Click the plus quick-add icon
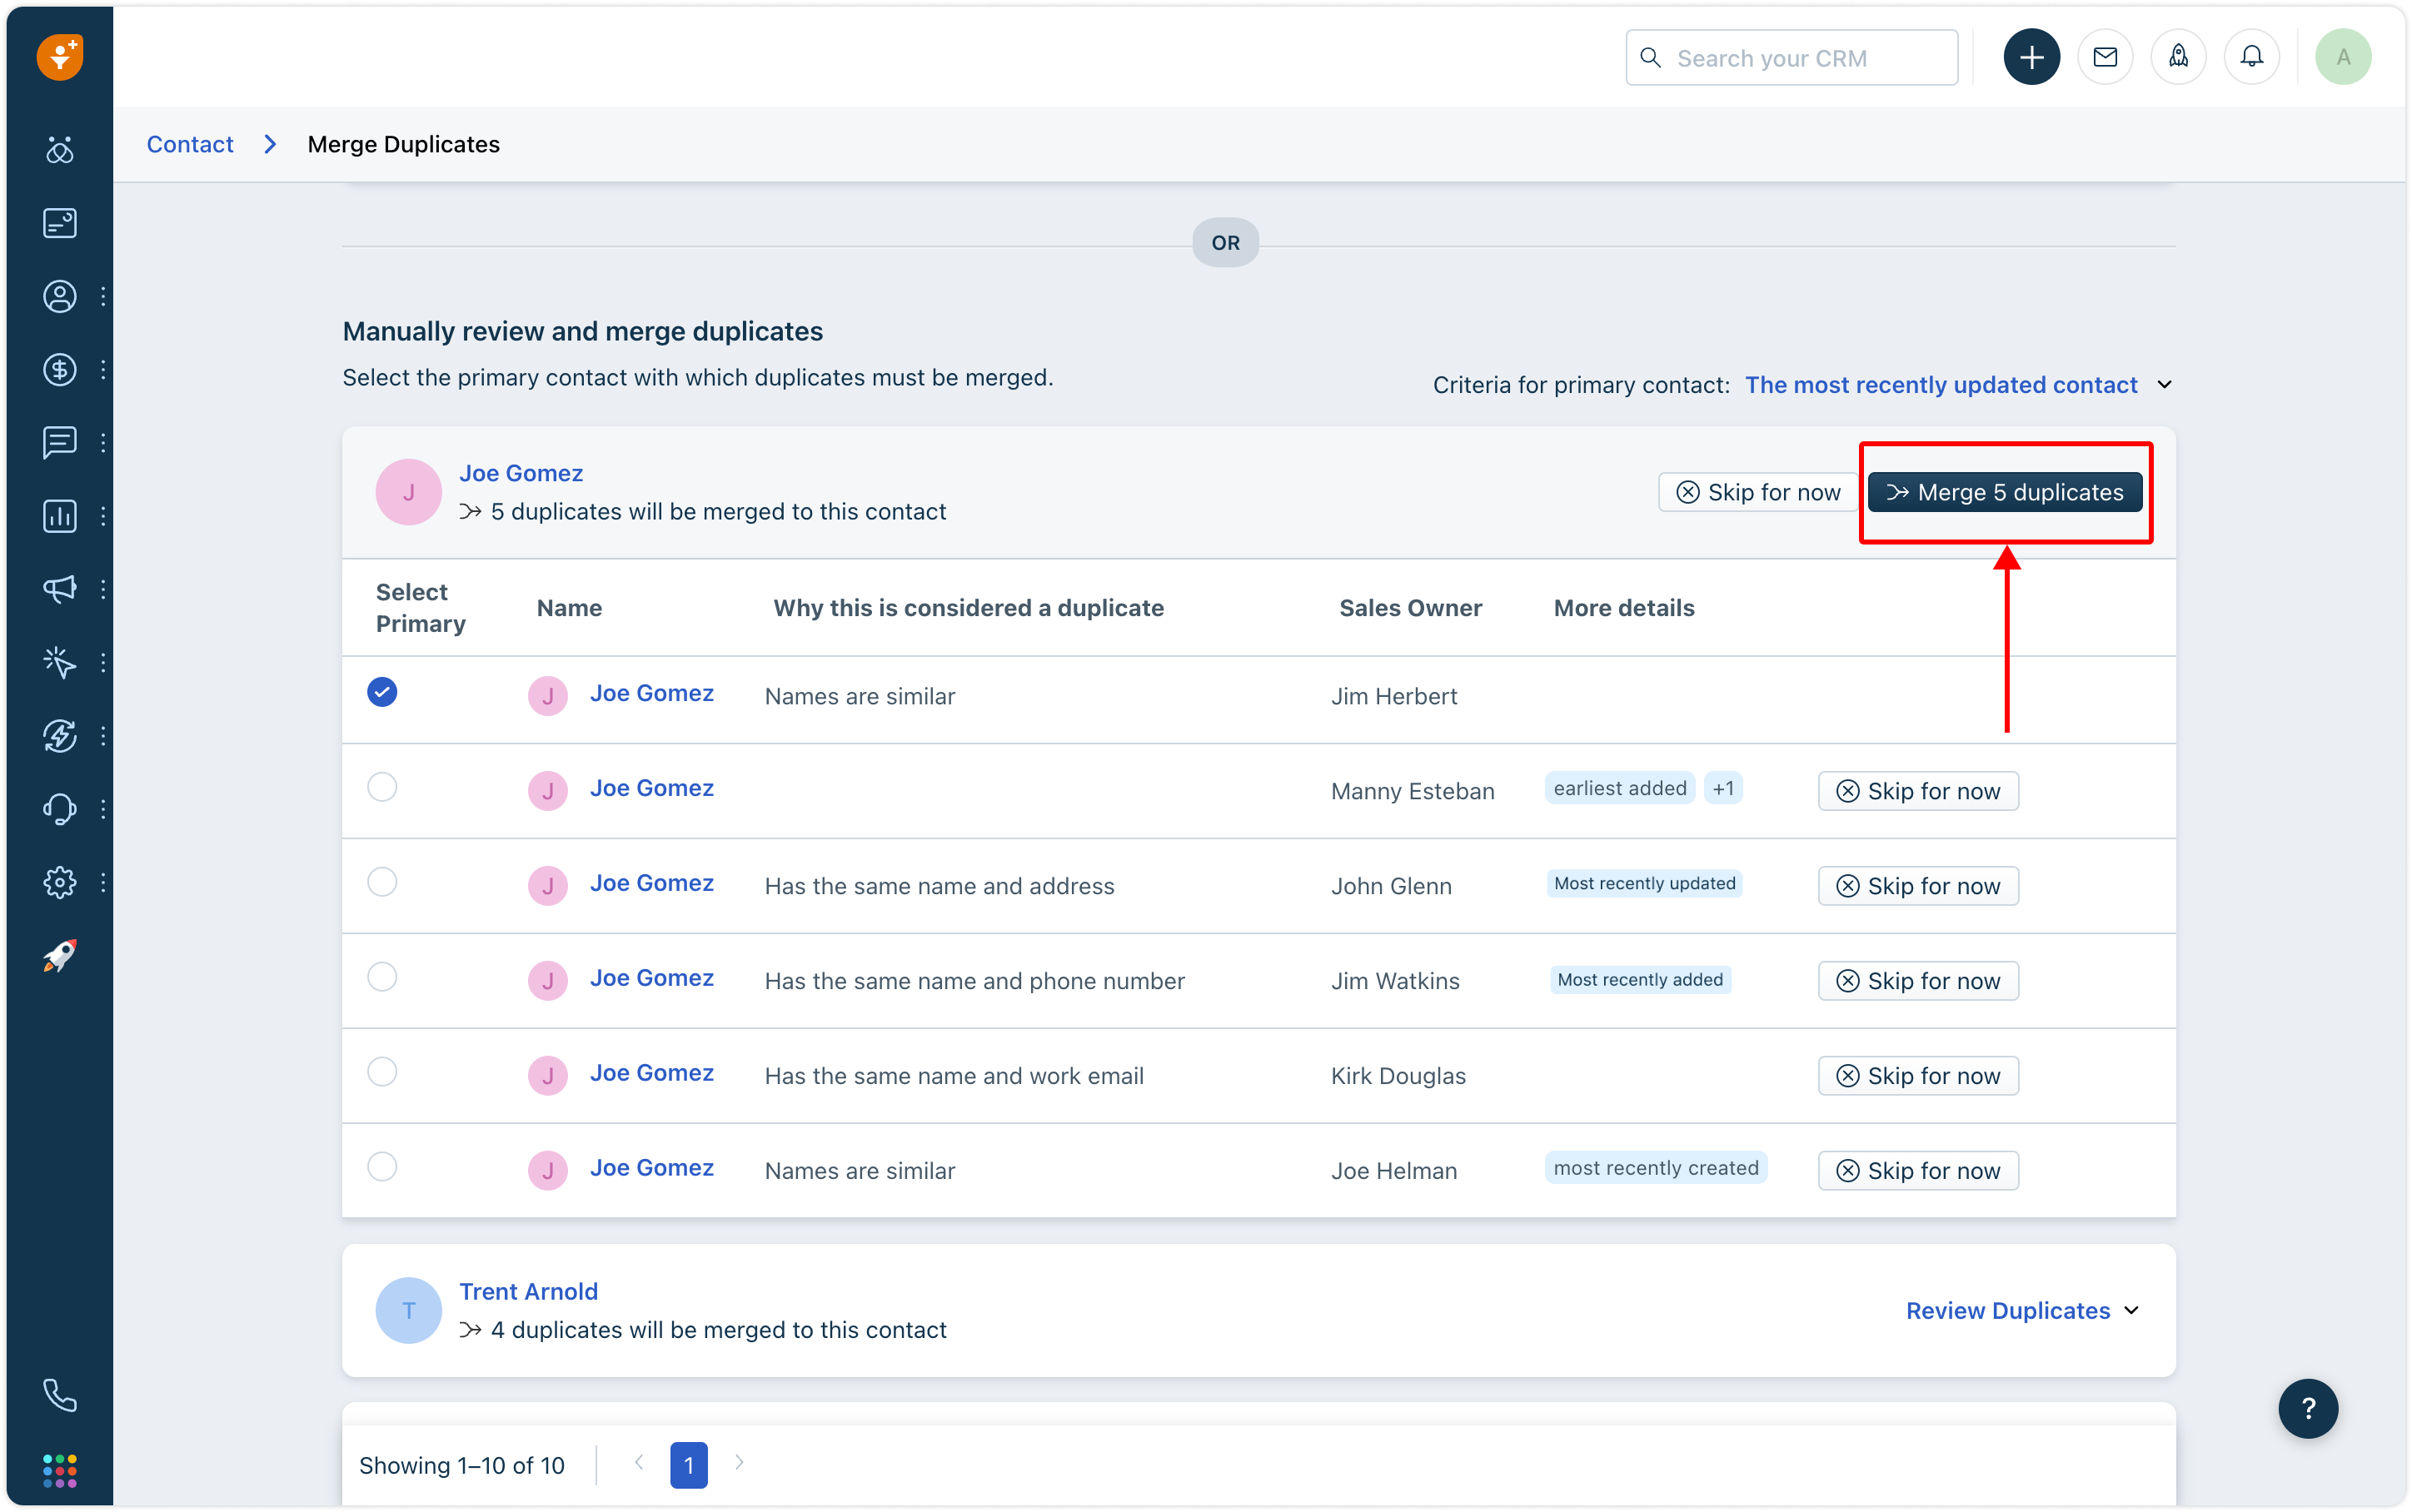Viewport: 2412px width, 1512px height. tap(2031, 58)
